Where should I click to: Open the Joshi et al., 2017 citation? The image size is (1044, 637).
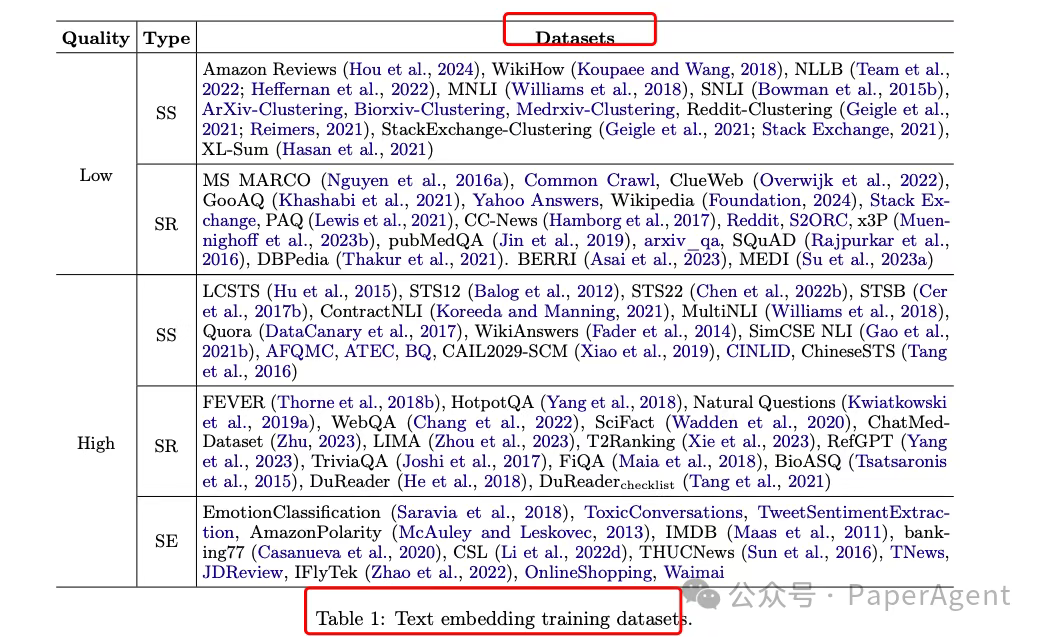(471, 462)
